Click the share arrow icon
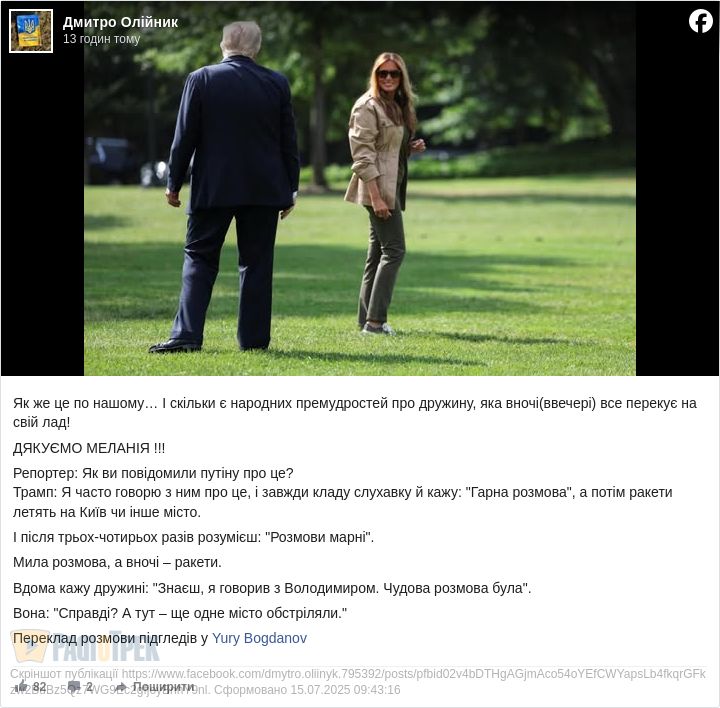The width and height of the screenshot is (720, 708). 121,686
